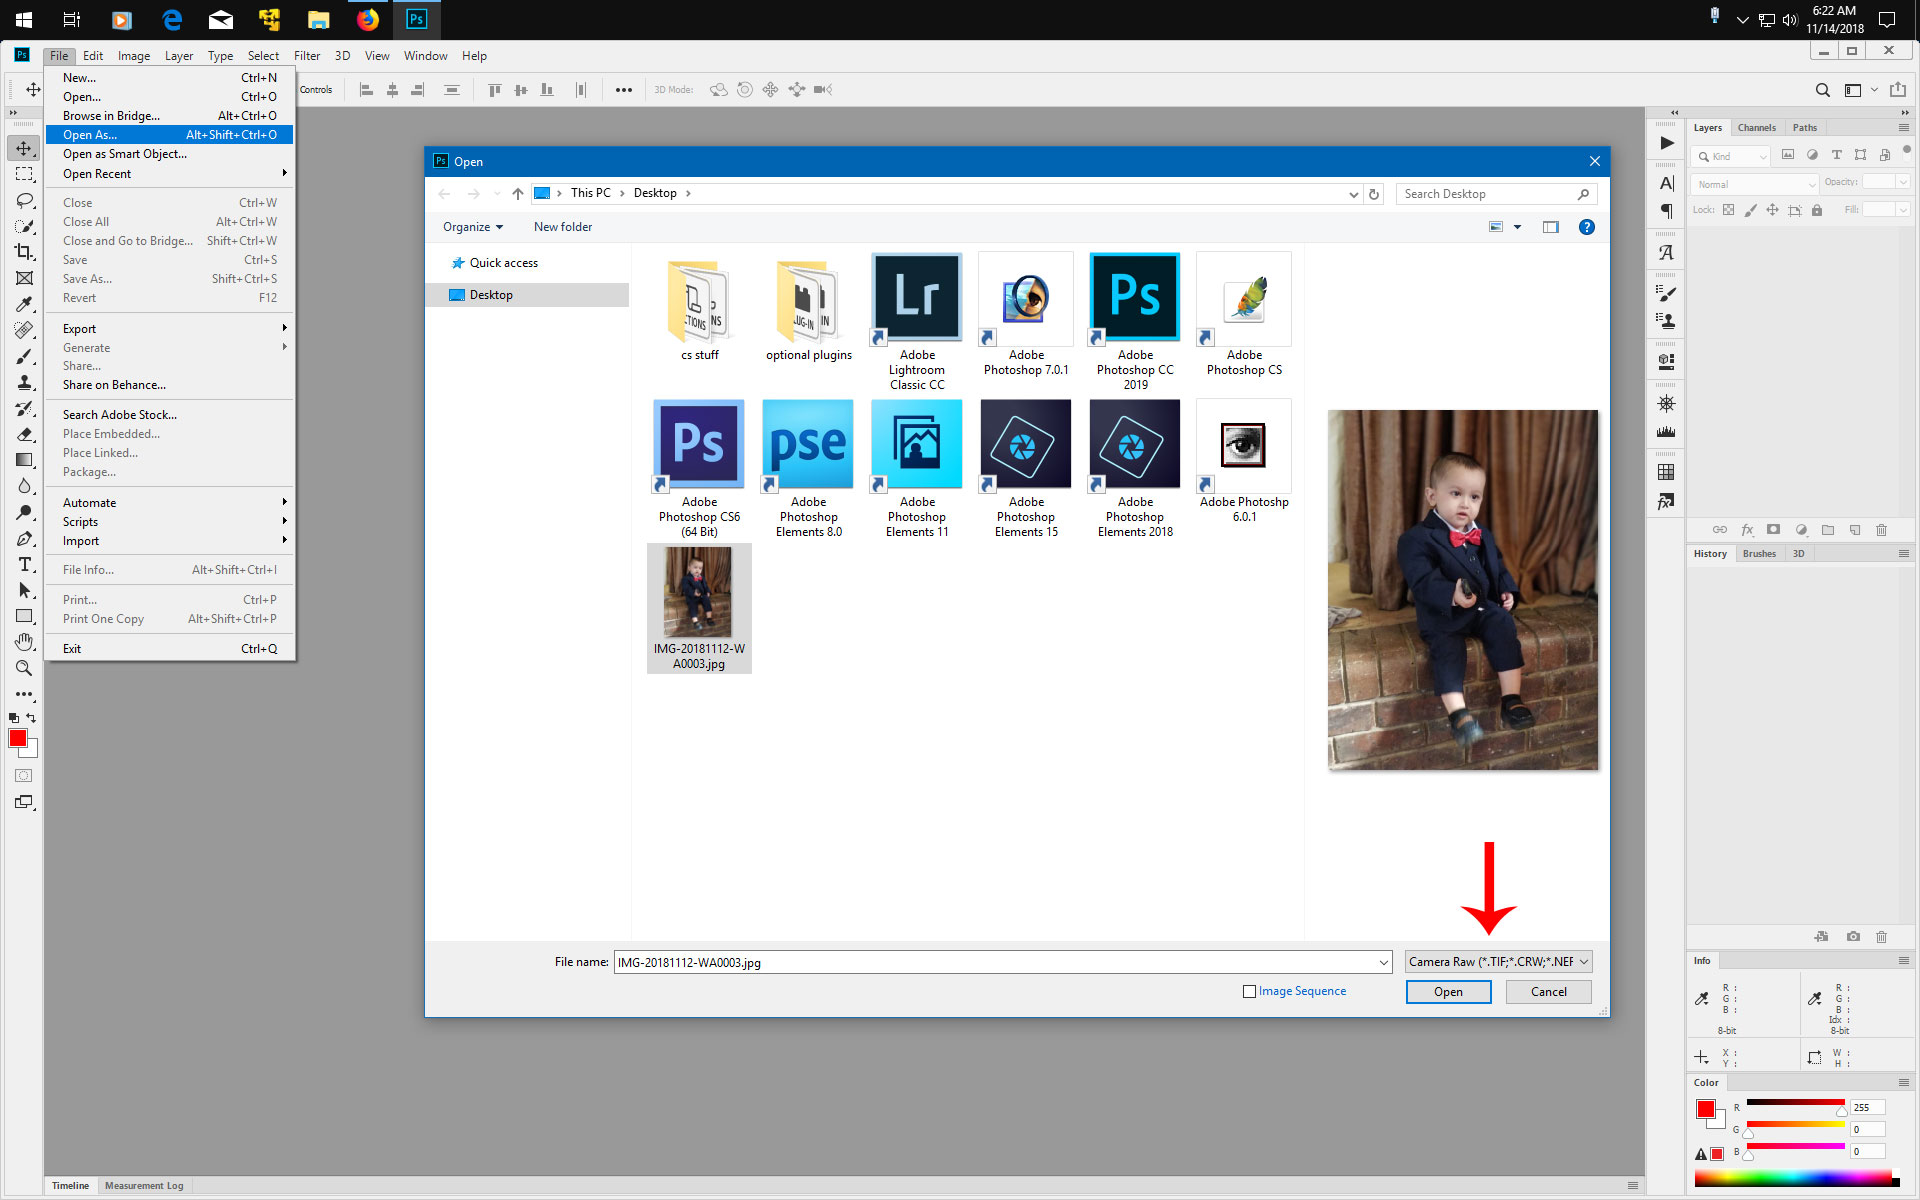The width and height of the screenshot is (1920, 1200).
Task: Choose Browse in Bridge menu item
Action: click(x=170, y=116)
